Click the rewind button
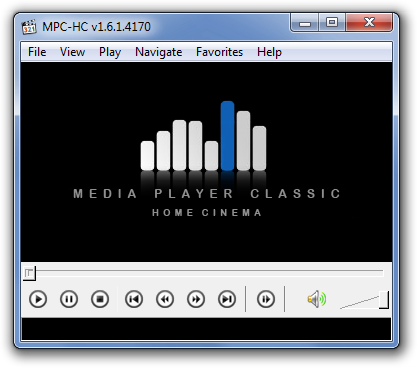Screen dimensions: 418x368 [165, 299]
